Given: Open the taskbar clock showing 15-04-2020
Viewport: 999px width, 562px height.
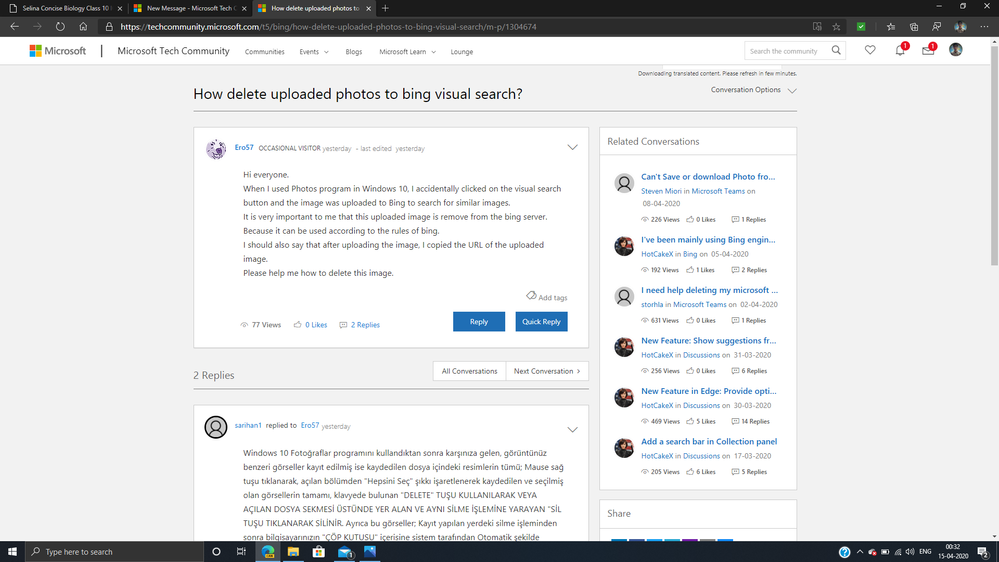Looking at the screenshot, I should click(953, 552).
